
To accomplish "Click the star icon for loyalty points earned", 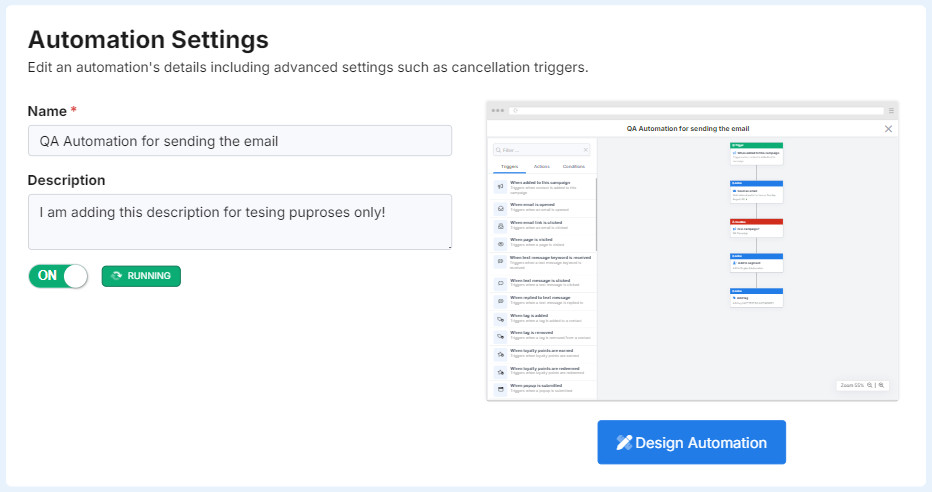I will pos(501,354).
